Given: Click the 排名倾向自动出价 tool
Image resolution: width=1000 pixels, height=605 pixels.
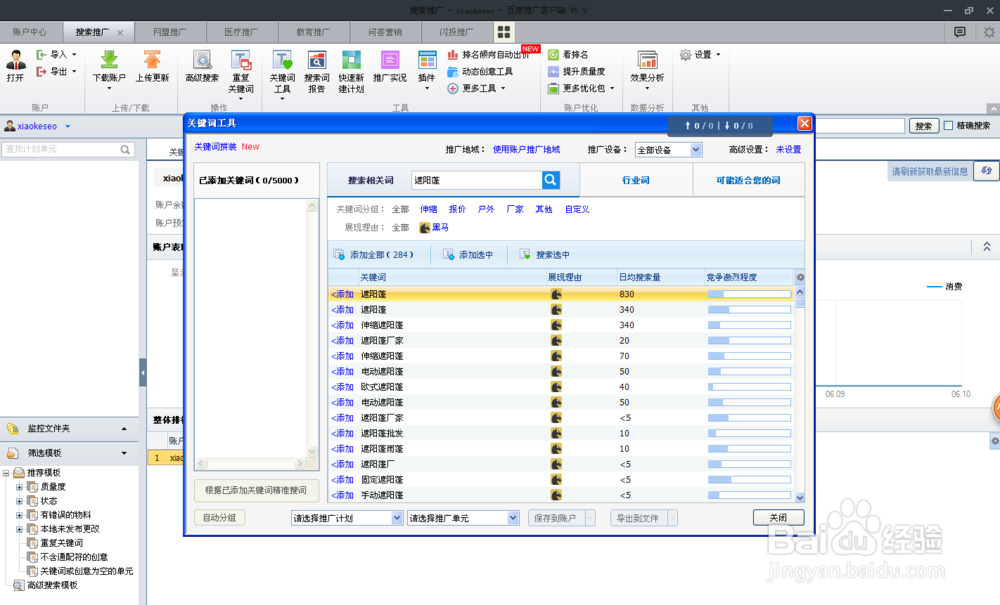Looking at the screenshot, I should point(489,55).
